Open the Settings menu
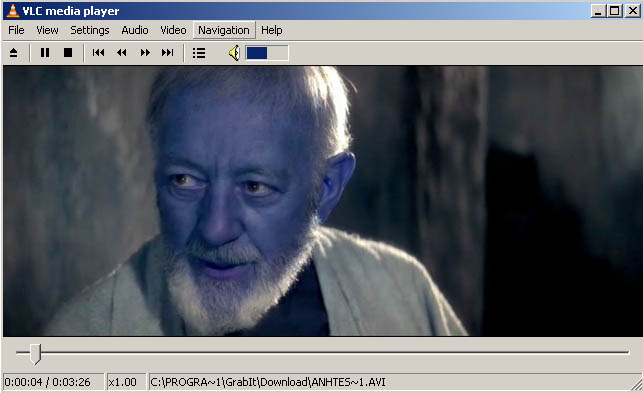The height and width of the screenshot is (393, 643). point(89,30)
